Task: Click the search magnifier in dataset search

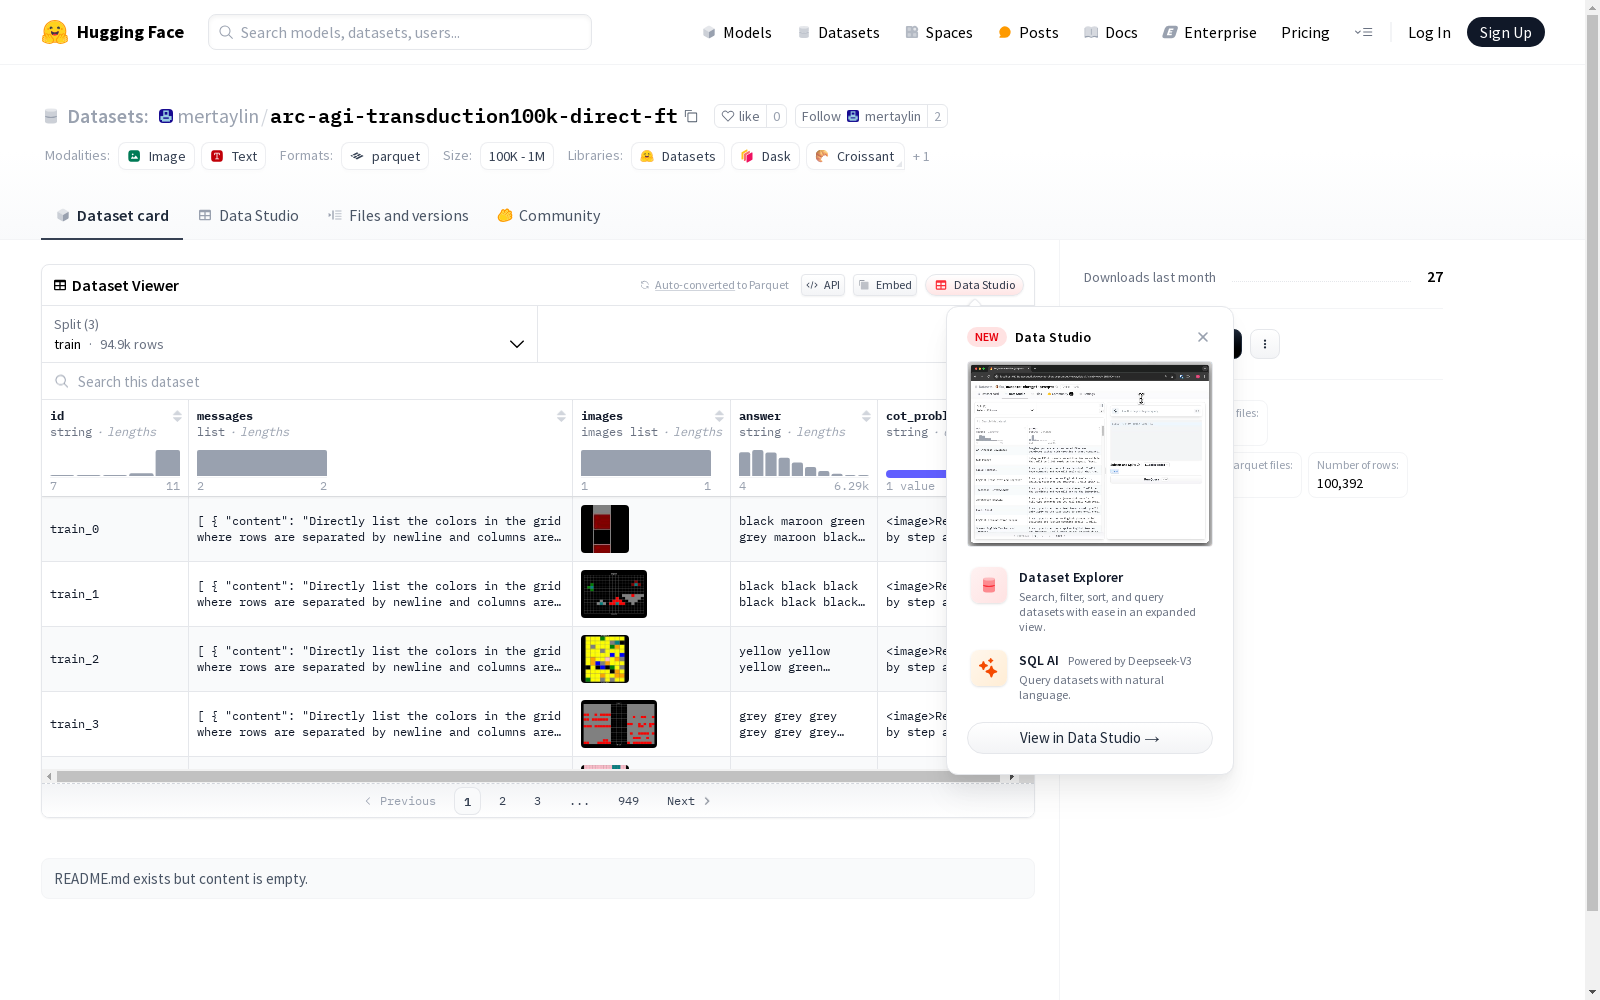Action: click(62, 381)
